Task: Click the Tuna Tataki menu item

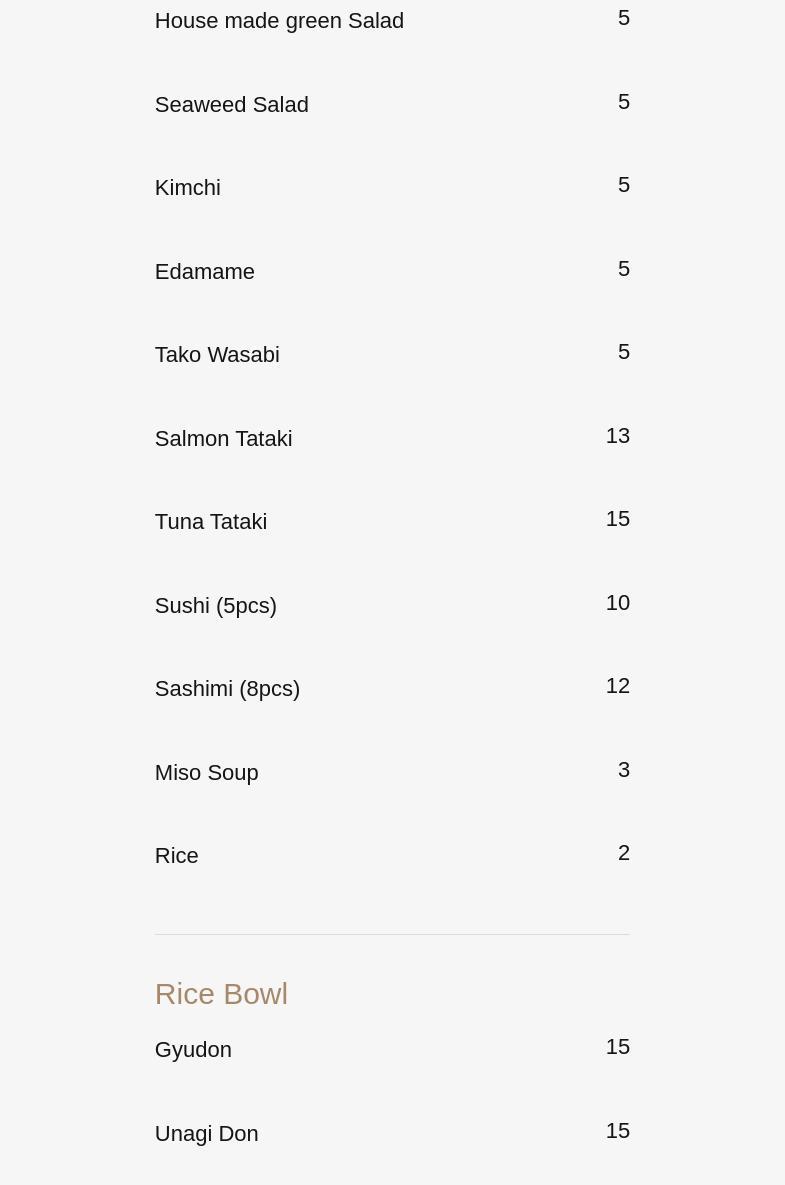Action: point(210,522)
